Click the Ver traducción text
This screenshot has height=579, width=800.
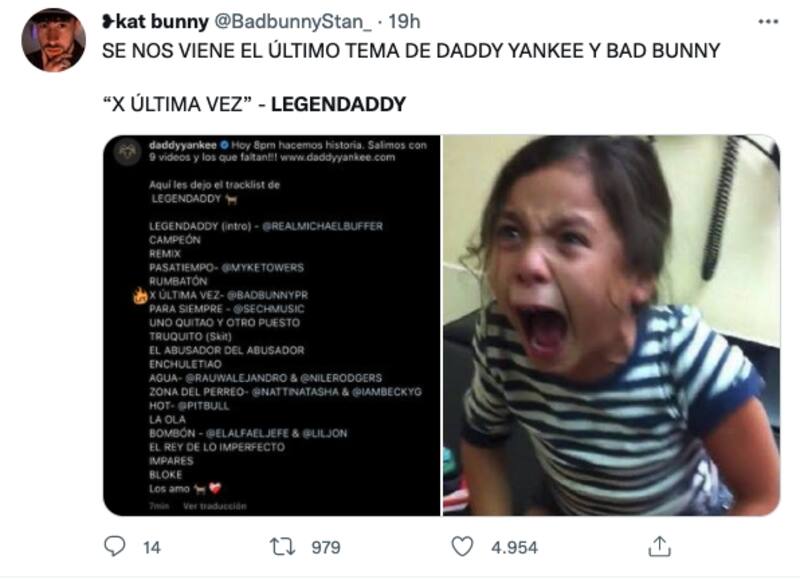[x=214, y=506]
